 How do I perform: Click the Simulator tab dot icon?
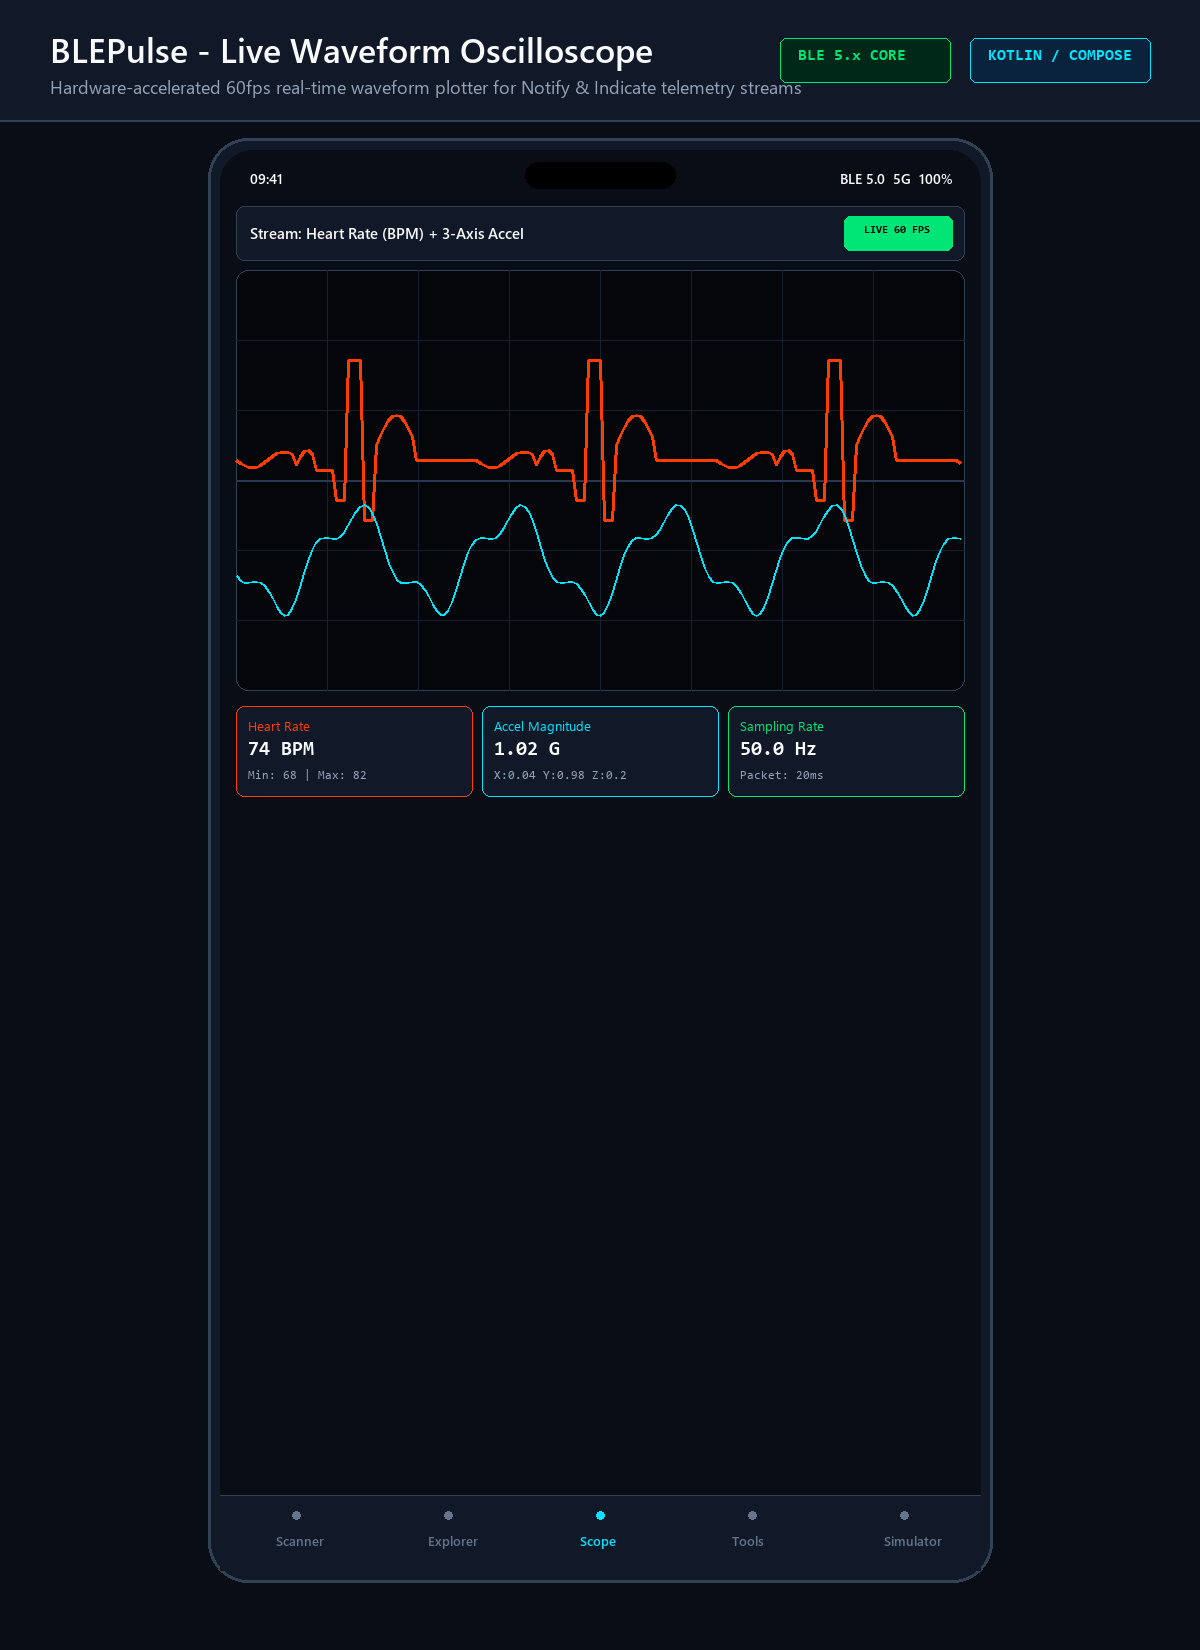click(x=904, y=1515)
